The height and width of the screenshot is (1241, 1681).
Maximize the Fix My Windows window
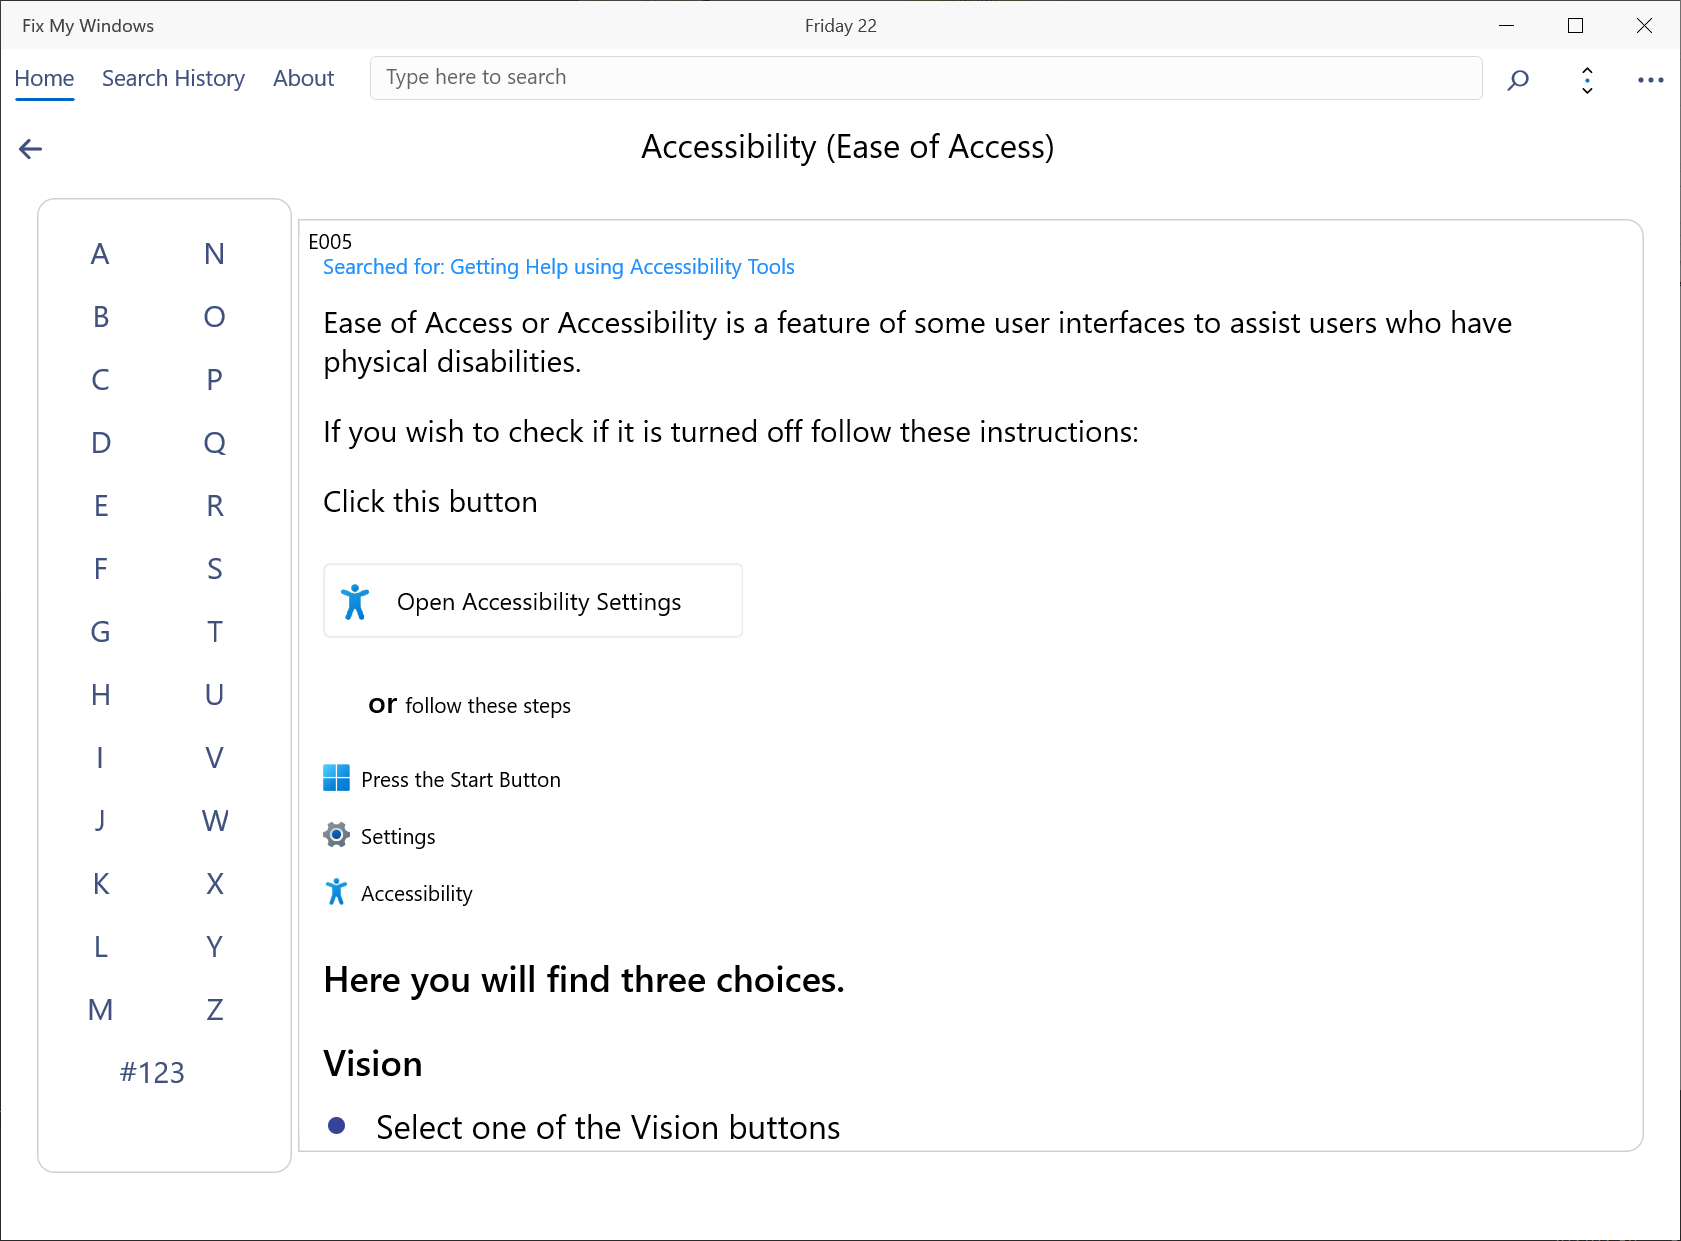tap(1575, 26)
